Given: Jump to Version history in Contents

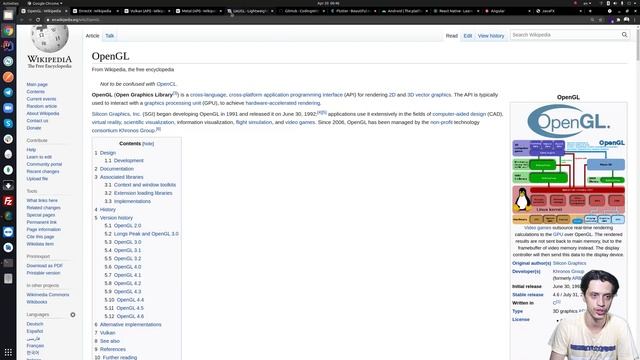Looking at the screenshot, I should point(116,218).
